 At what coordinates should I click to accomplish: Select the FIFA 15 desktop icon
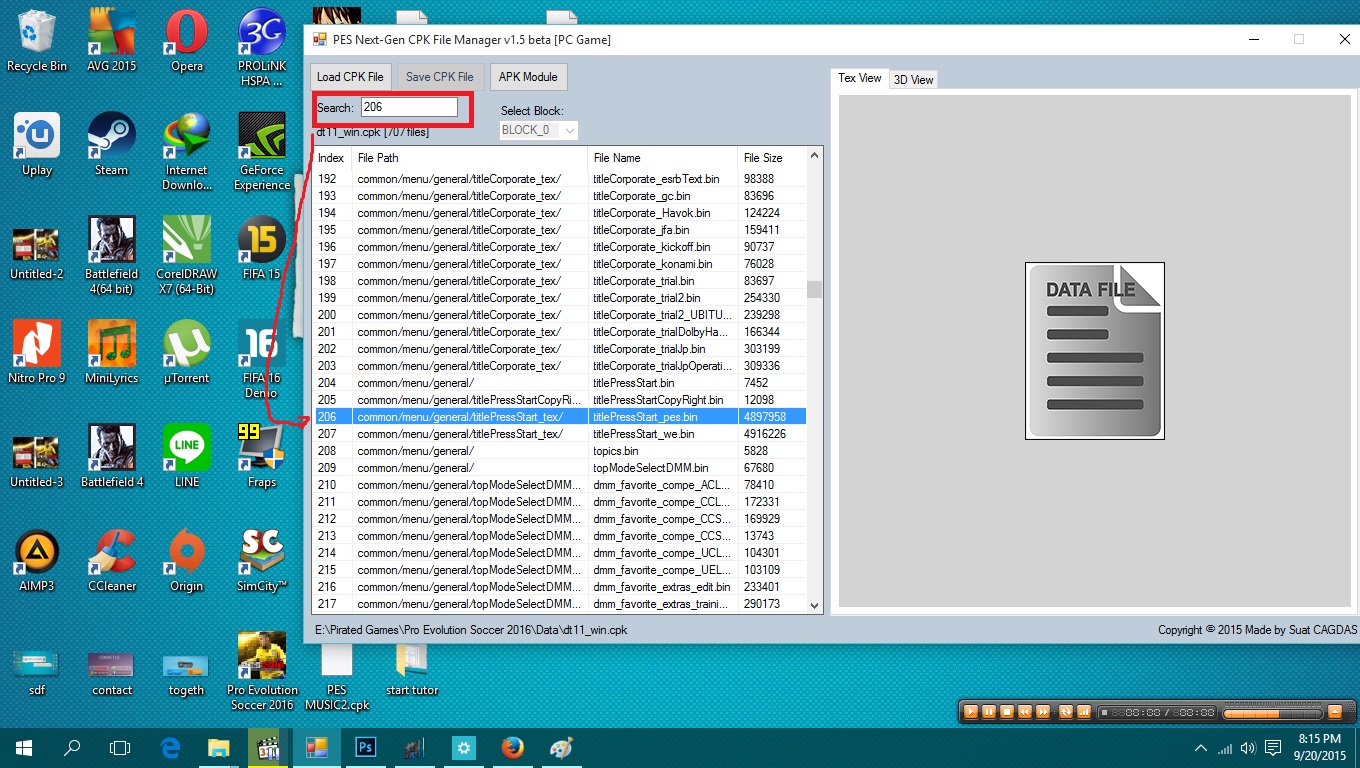point(262,248)
